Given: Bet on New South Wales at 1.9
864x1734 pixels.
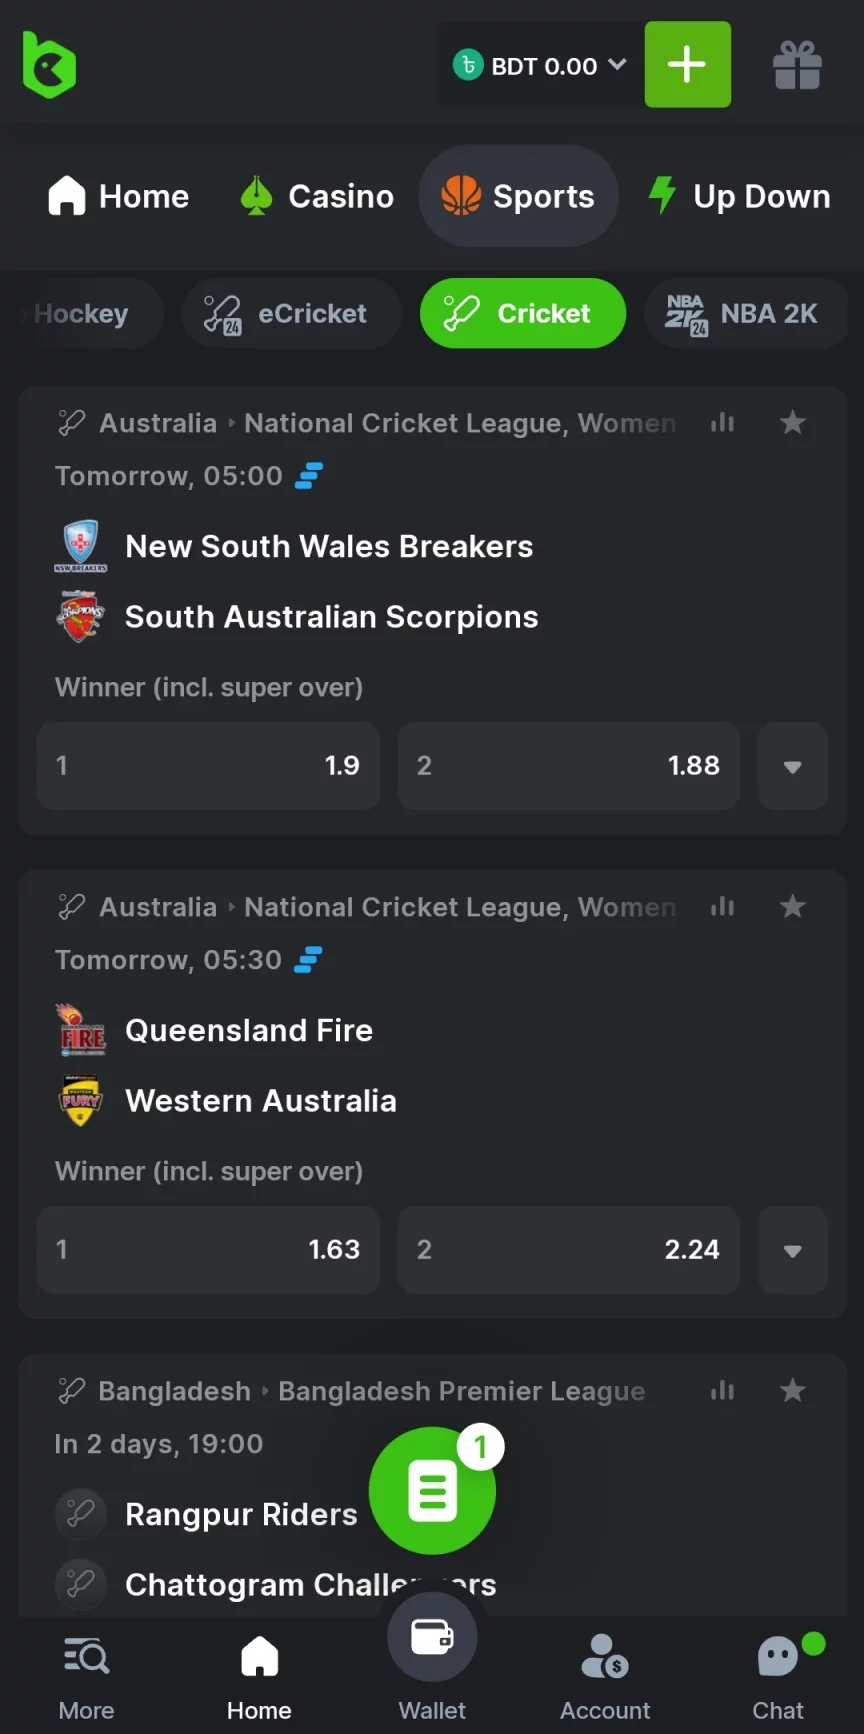Looking at the screenshot, I should (x=208, y=766).
